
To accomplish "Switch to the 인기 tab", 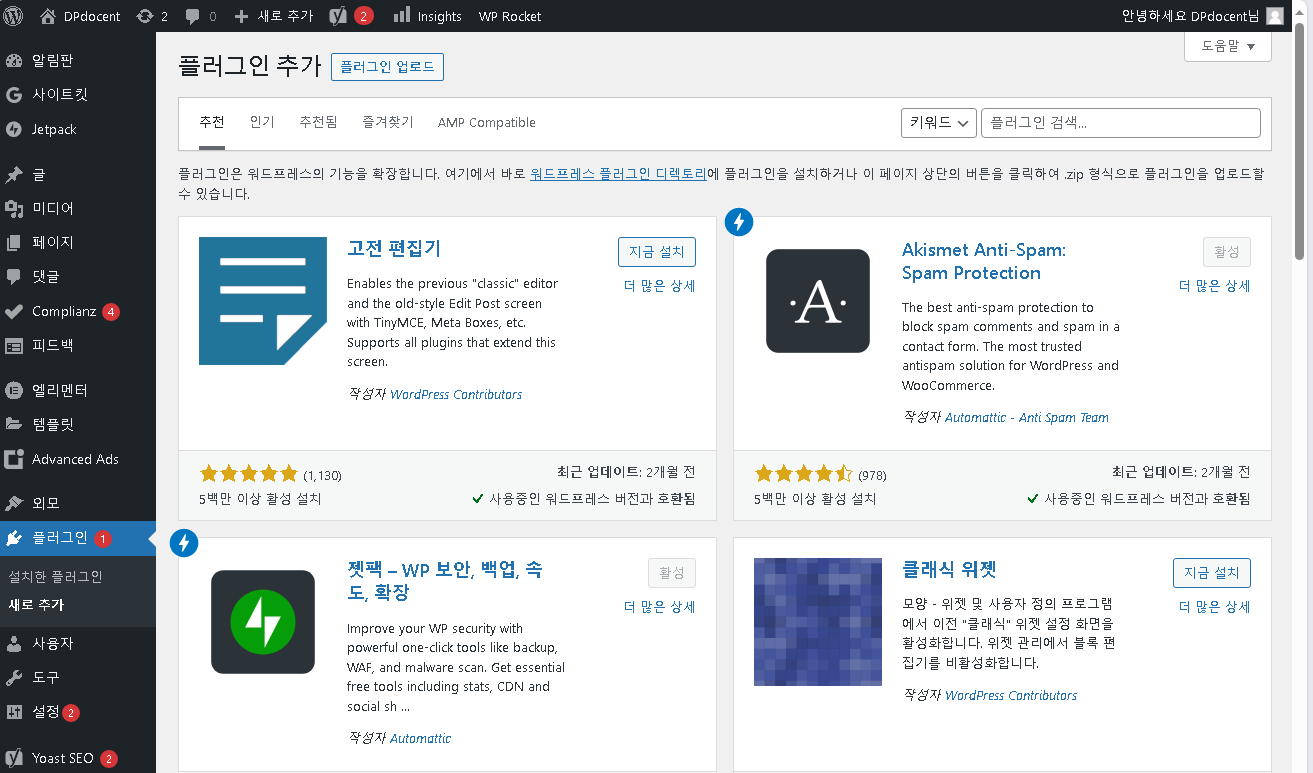I will 262,122.
